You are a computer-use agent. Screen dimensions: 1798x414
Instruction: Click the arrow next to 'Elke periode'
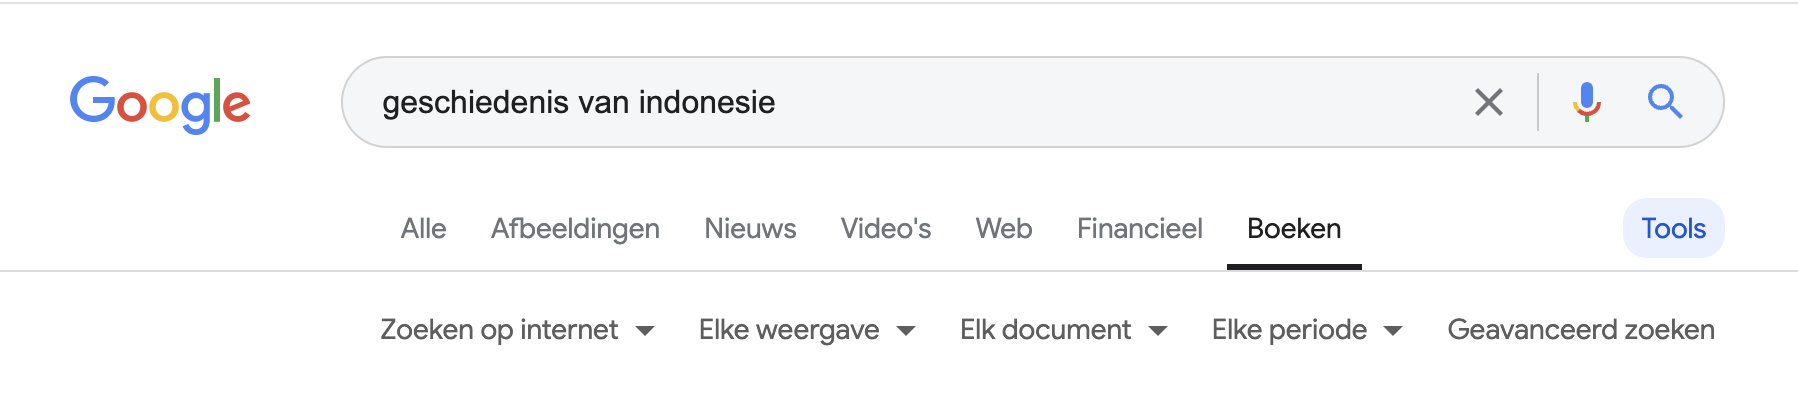coord(1393,331)
